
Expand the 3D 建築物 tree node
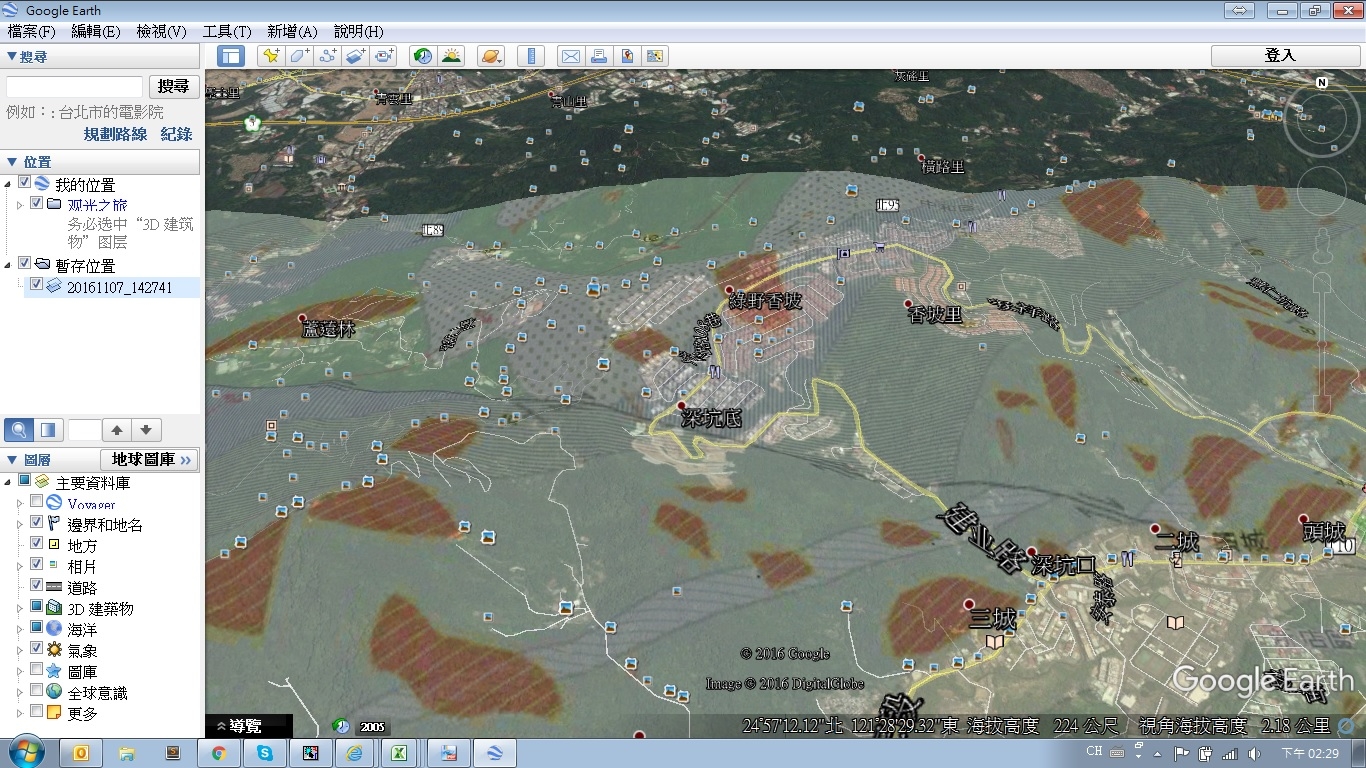20,608
